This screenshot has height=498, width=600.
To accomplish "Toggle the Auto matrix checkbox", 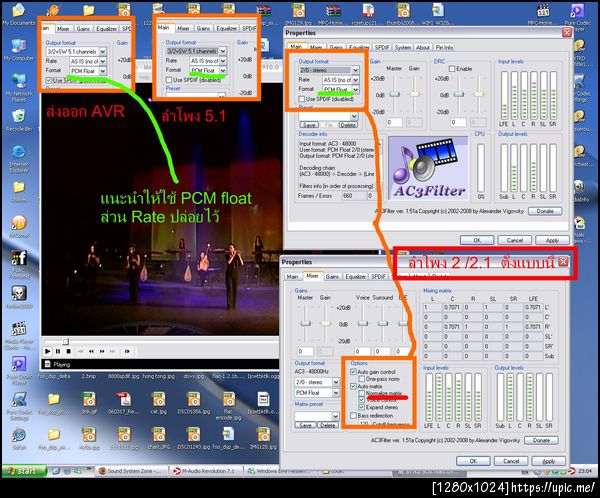I will (x=353, y=386).
